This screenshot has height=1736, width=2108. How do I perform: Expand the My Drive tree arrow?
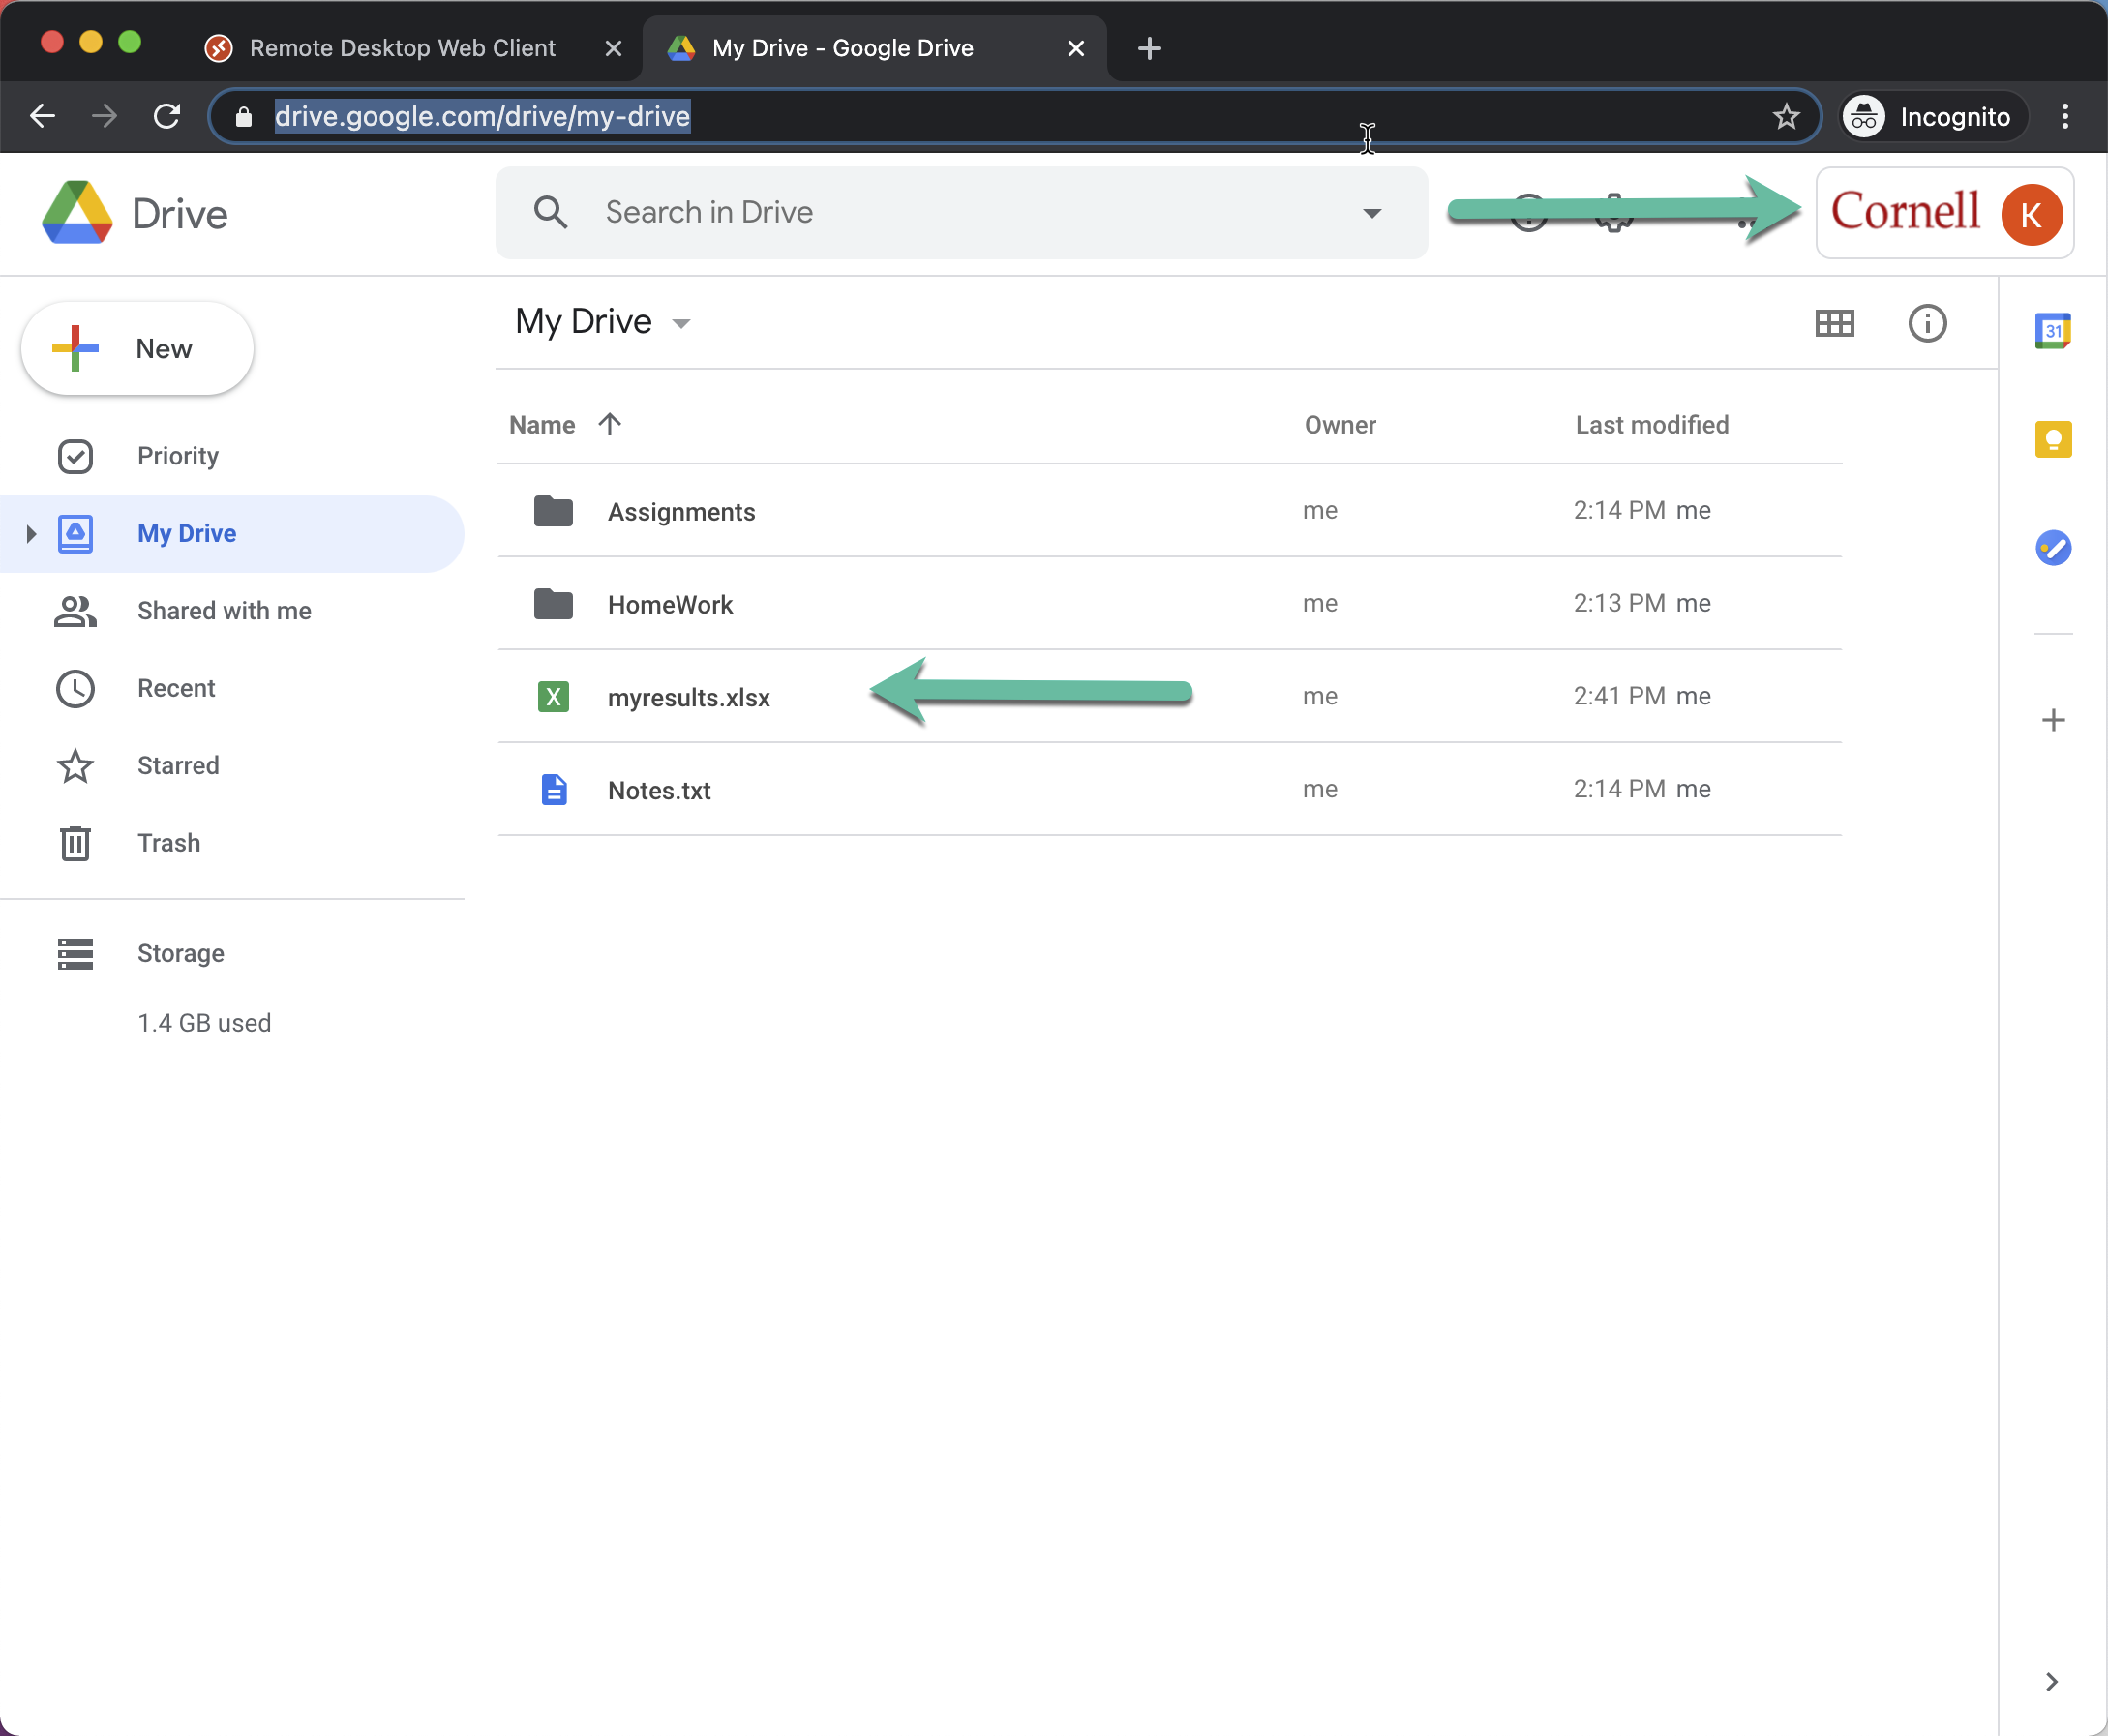[x=31, y=534]
